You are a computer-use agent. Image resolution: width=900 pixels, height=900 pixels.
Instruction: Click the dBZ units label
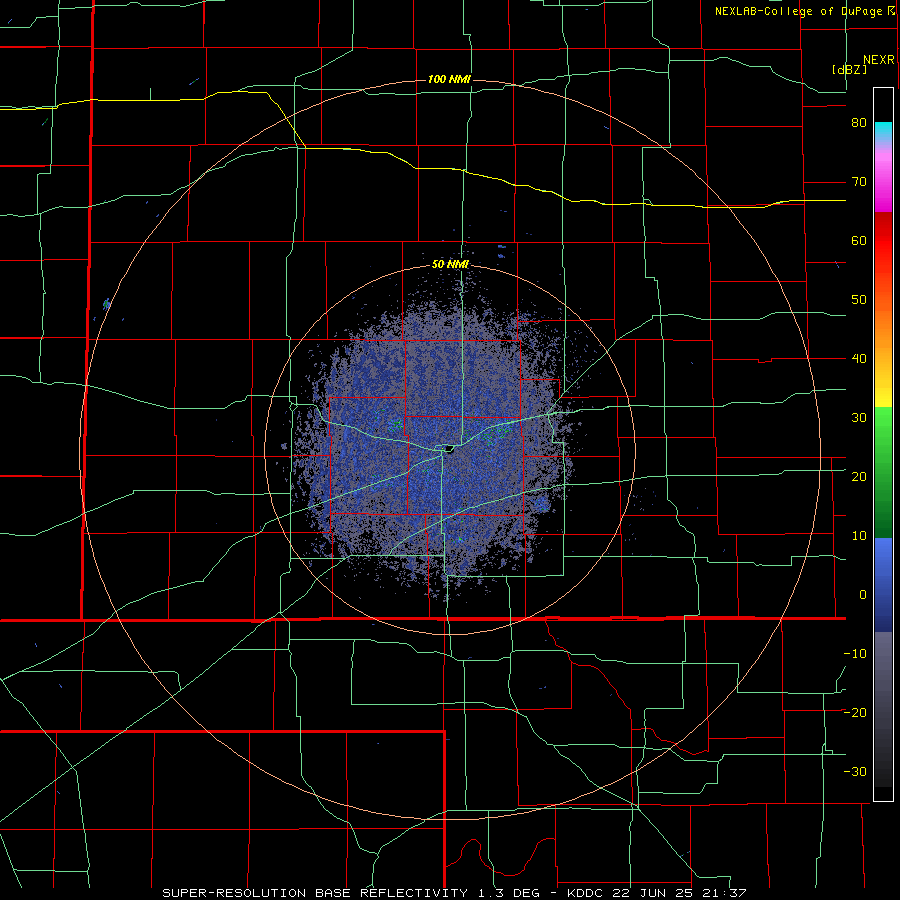[x=849, y=69]
